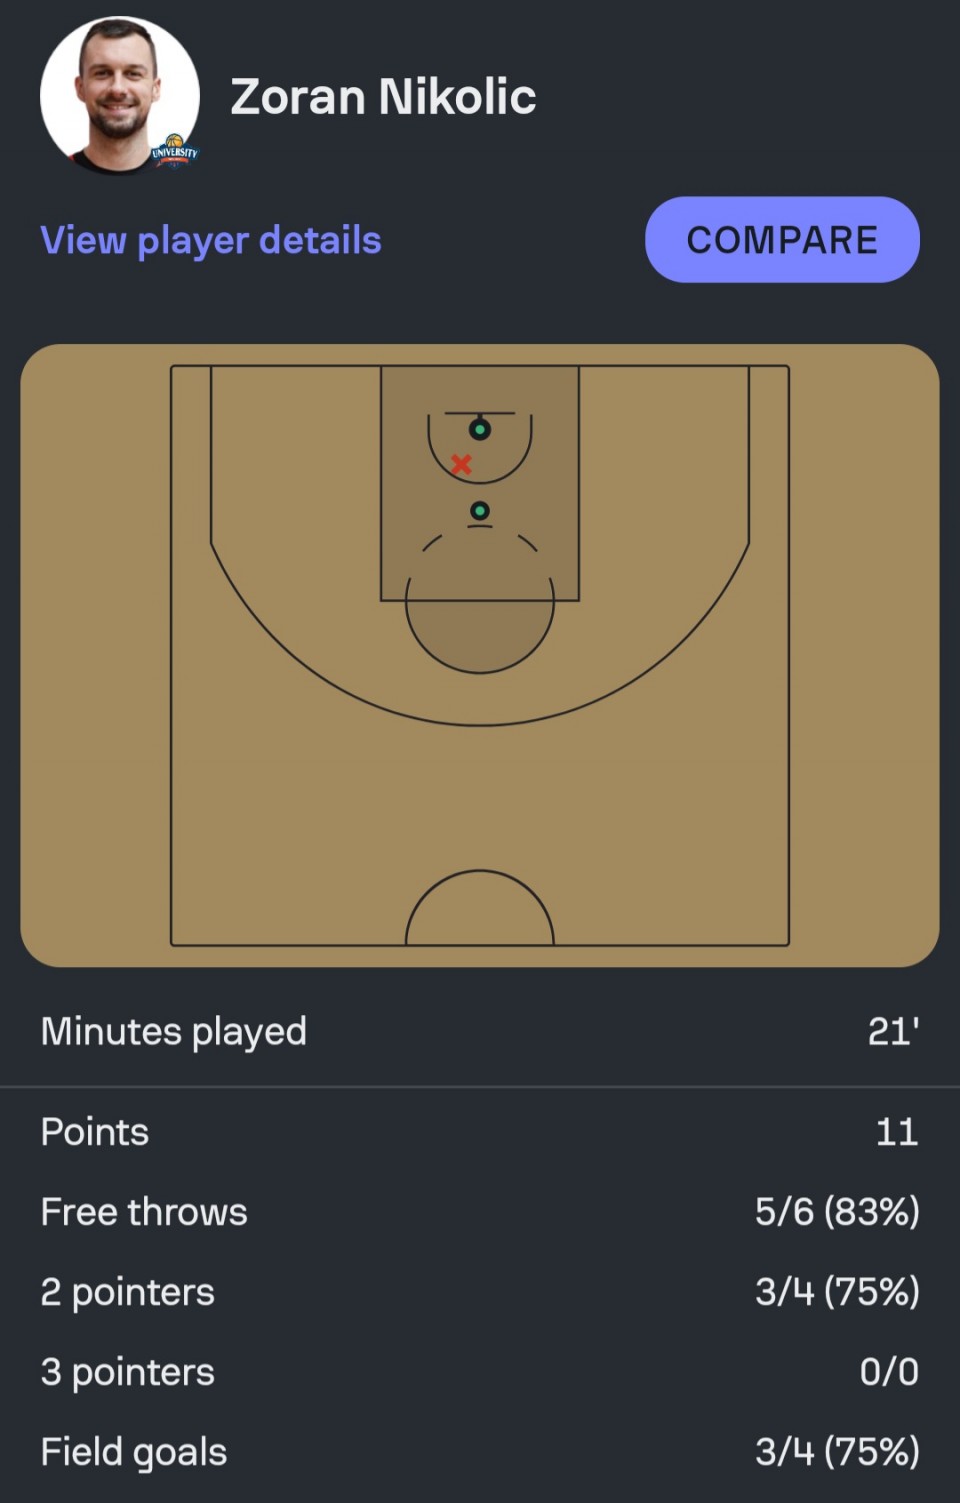Click the free-throw circle on court
This screenshot has width=960, height=1503.
480,600
